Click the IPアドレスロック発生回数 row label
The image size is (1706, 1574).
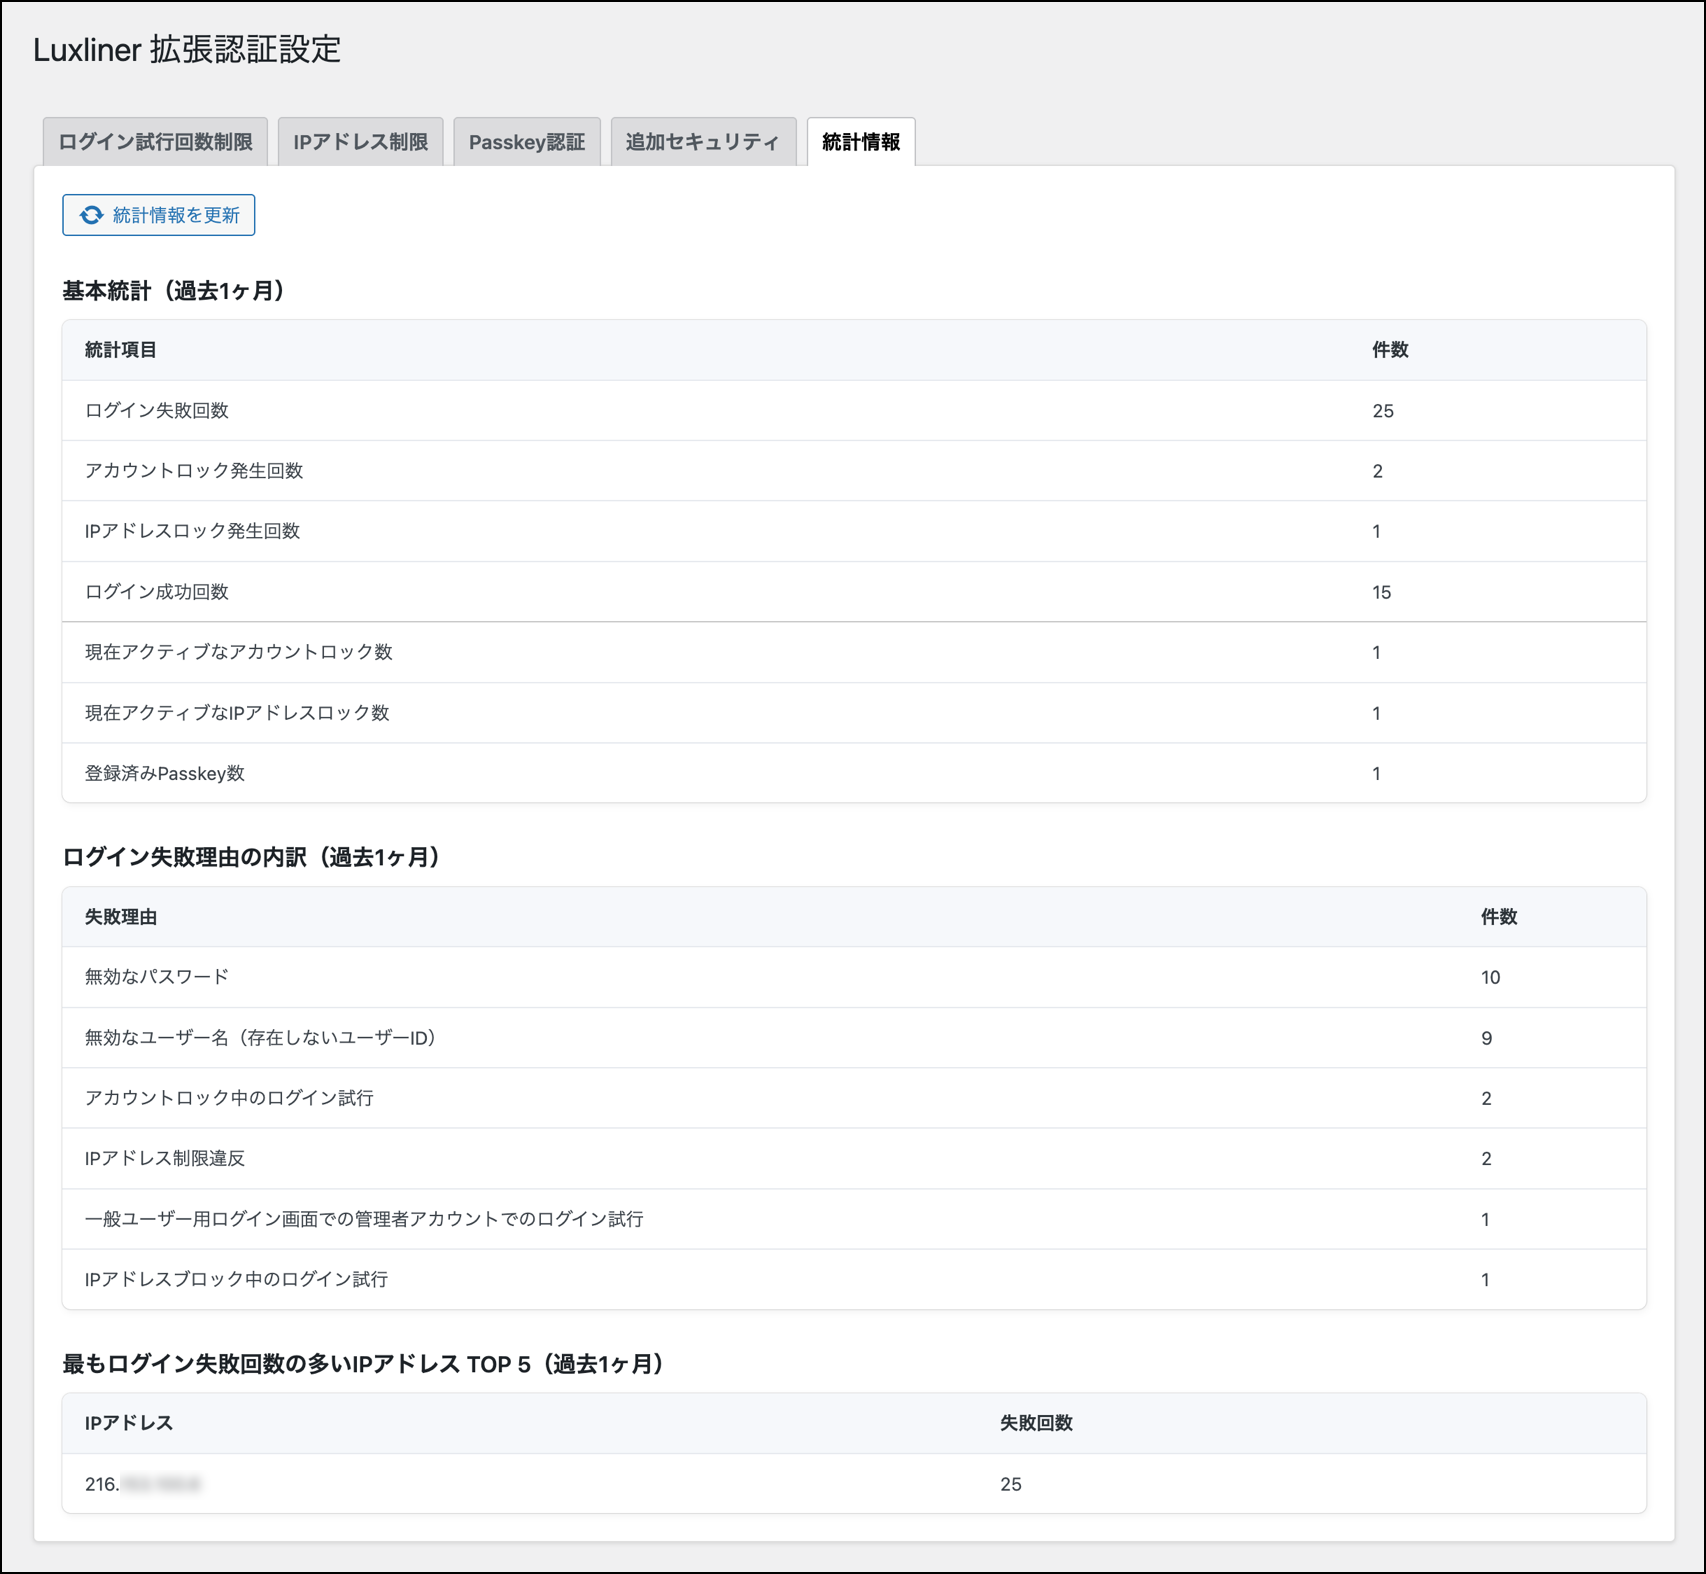coord(192,531)
